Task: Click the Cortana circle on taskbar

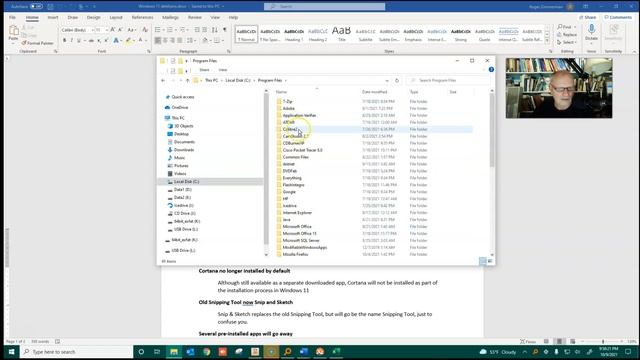Action: coord(141,351)
